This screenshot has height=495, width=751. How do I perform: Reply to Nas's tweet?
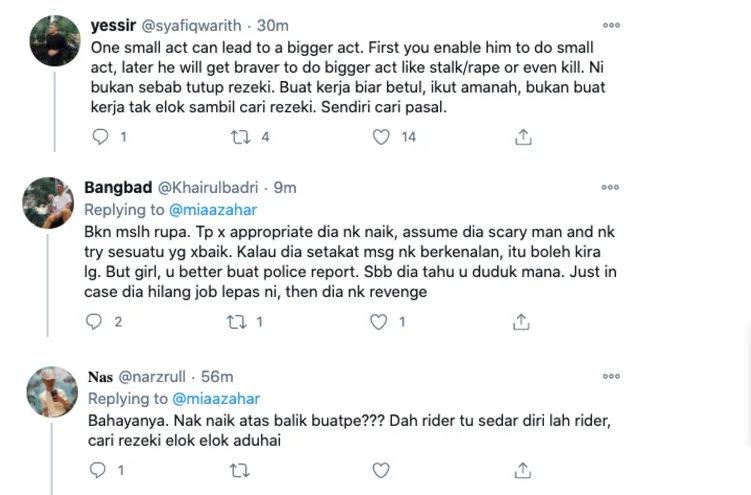[x=98, y=470]
